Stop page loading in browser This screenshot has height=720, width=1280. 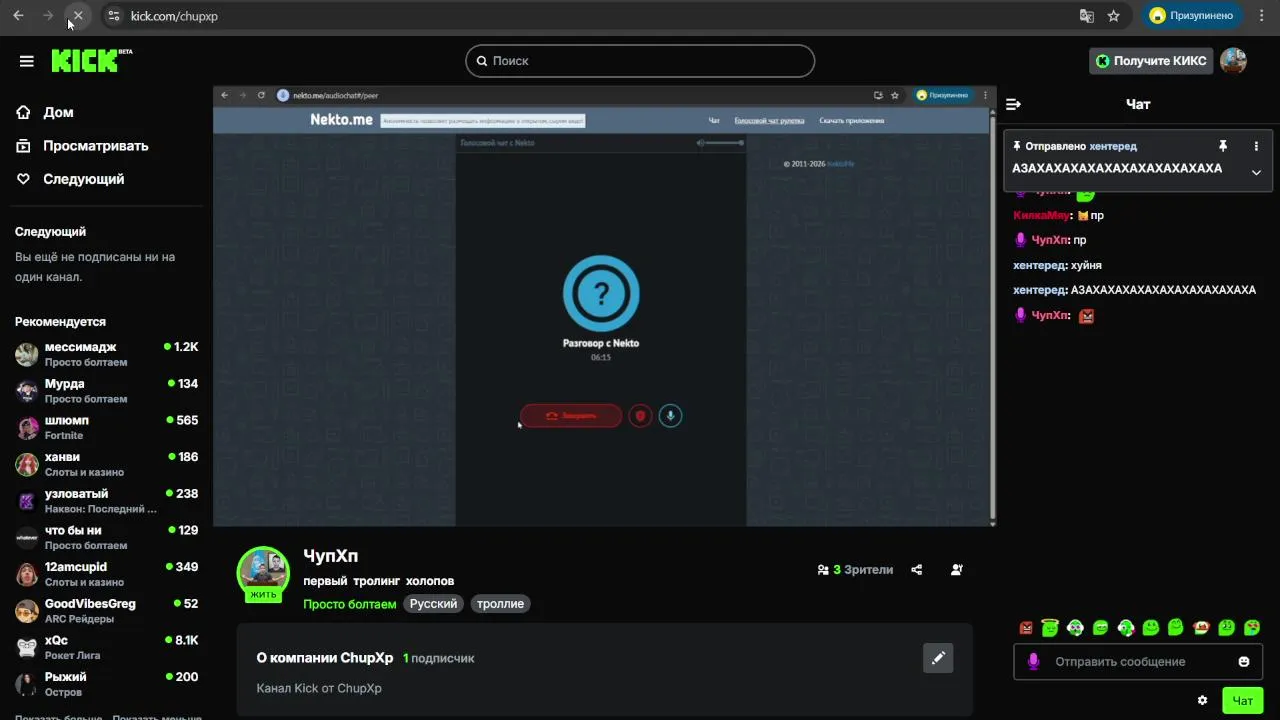pos(77,16)
